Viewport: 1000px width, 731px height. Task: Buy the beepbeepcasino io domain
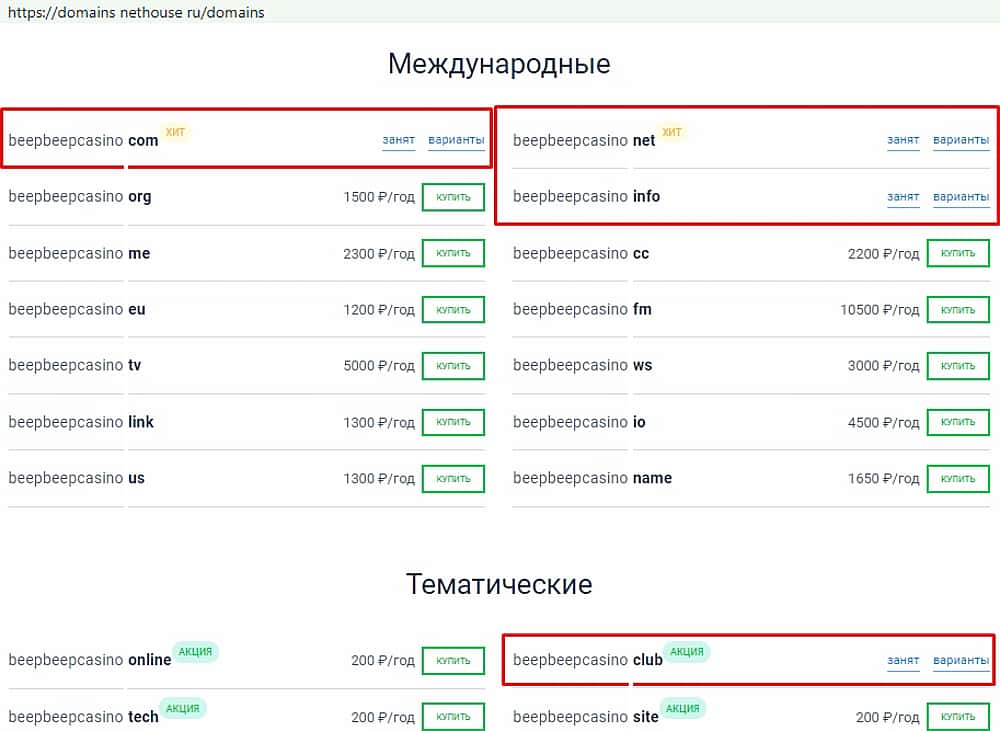click(958, 422)
